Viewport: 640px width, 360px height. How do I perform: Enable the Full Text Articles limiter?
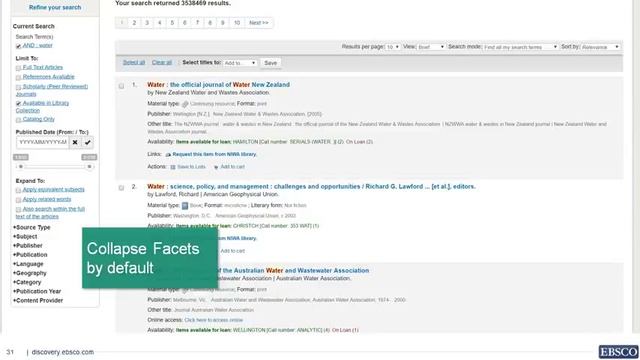tap(18, 68)
